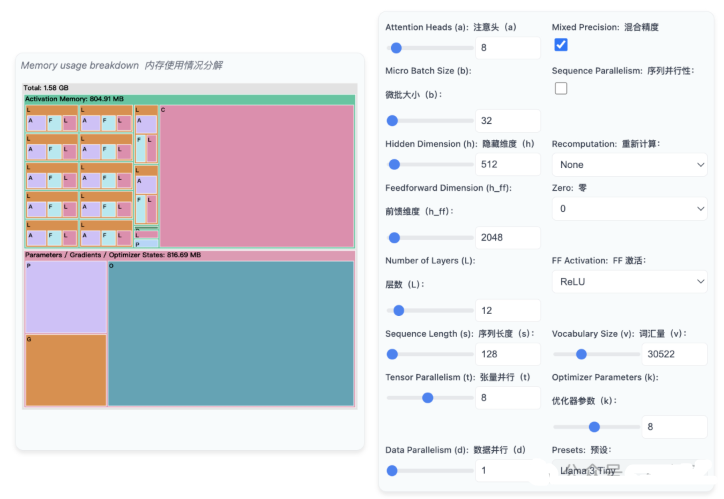724x499 pixels.
Task: Click the Vocabulary Size slider
Action: 596,354
